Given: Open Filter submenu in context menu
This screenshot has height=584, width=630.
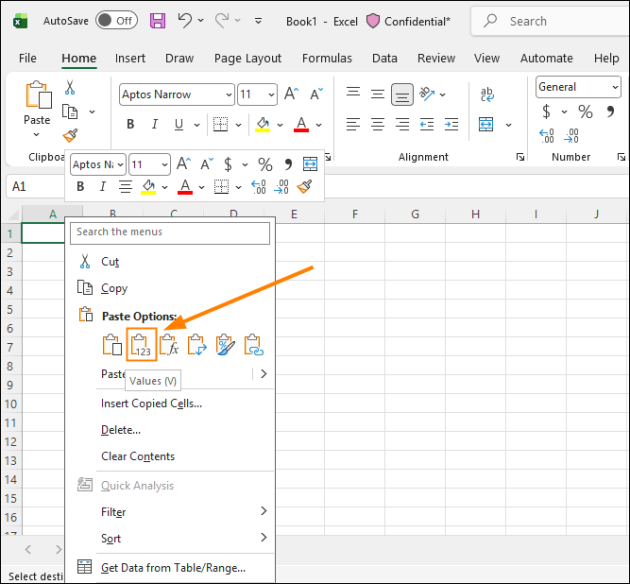Looking at the screenshot, I should [x=170, y=512].
